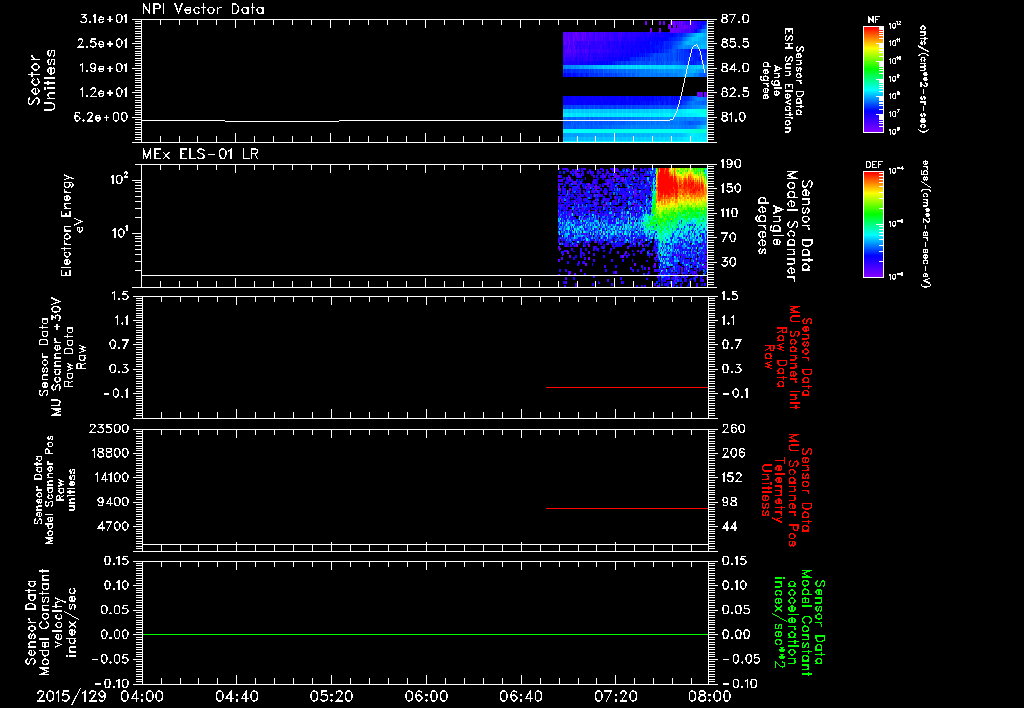Screen dimensions: 1024x708
Task: Click the red MU Scanner Pos Telemetry line
Action: pos(627,508)
